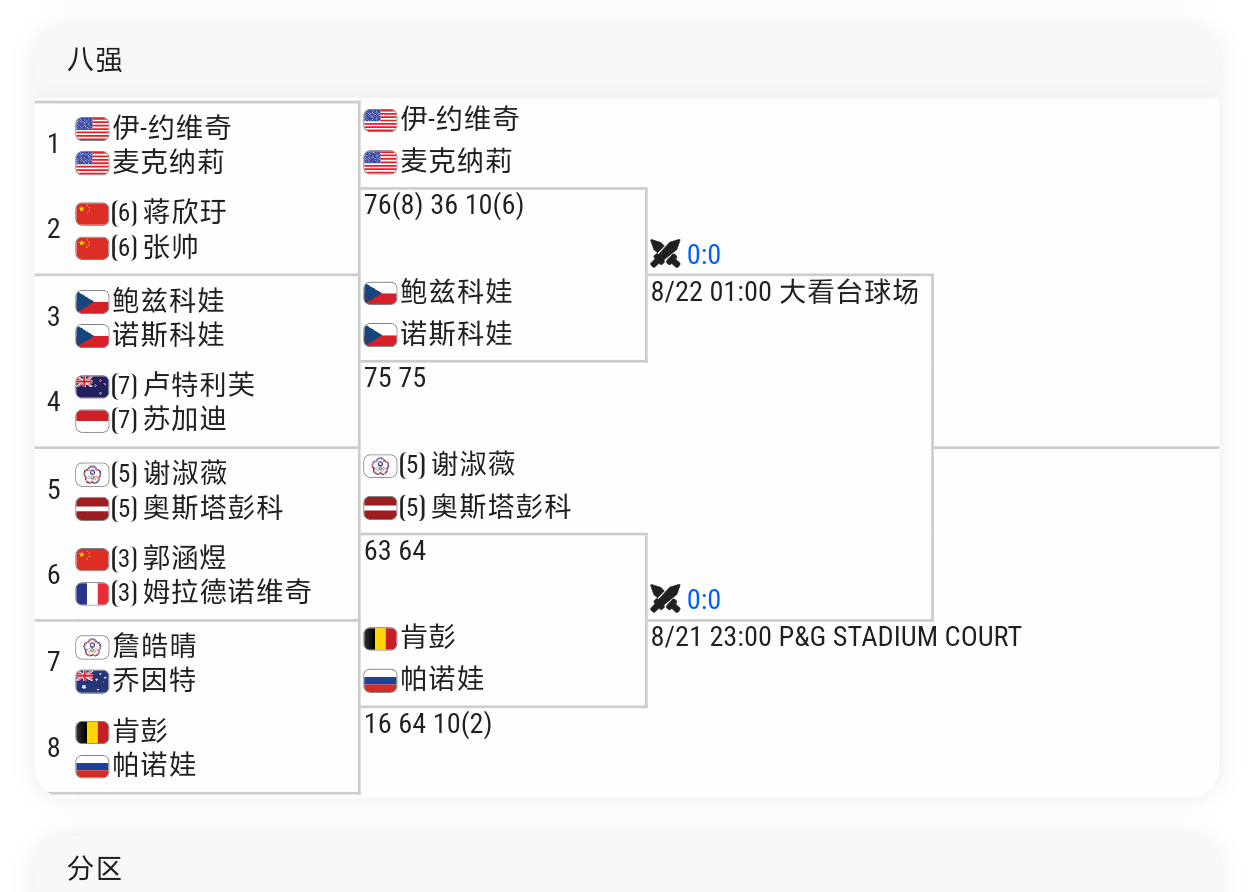The width and height of the screenshot is (1257, 892).
Task: Select player 詹皓晴 in match 7
Action: (x=154, y=645)
